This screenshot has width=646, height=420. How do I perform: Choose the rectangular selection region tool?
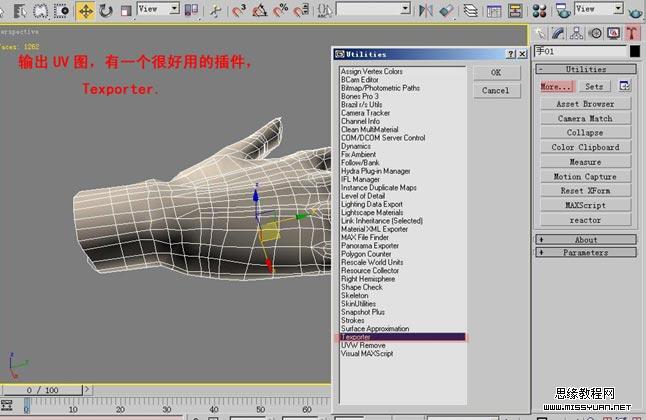[x=40, y=10]
